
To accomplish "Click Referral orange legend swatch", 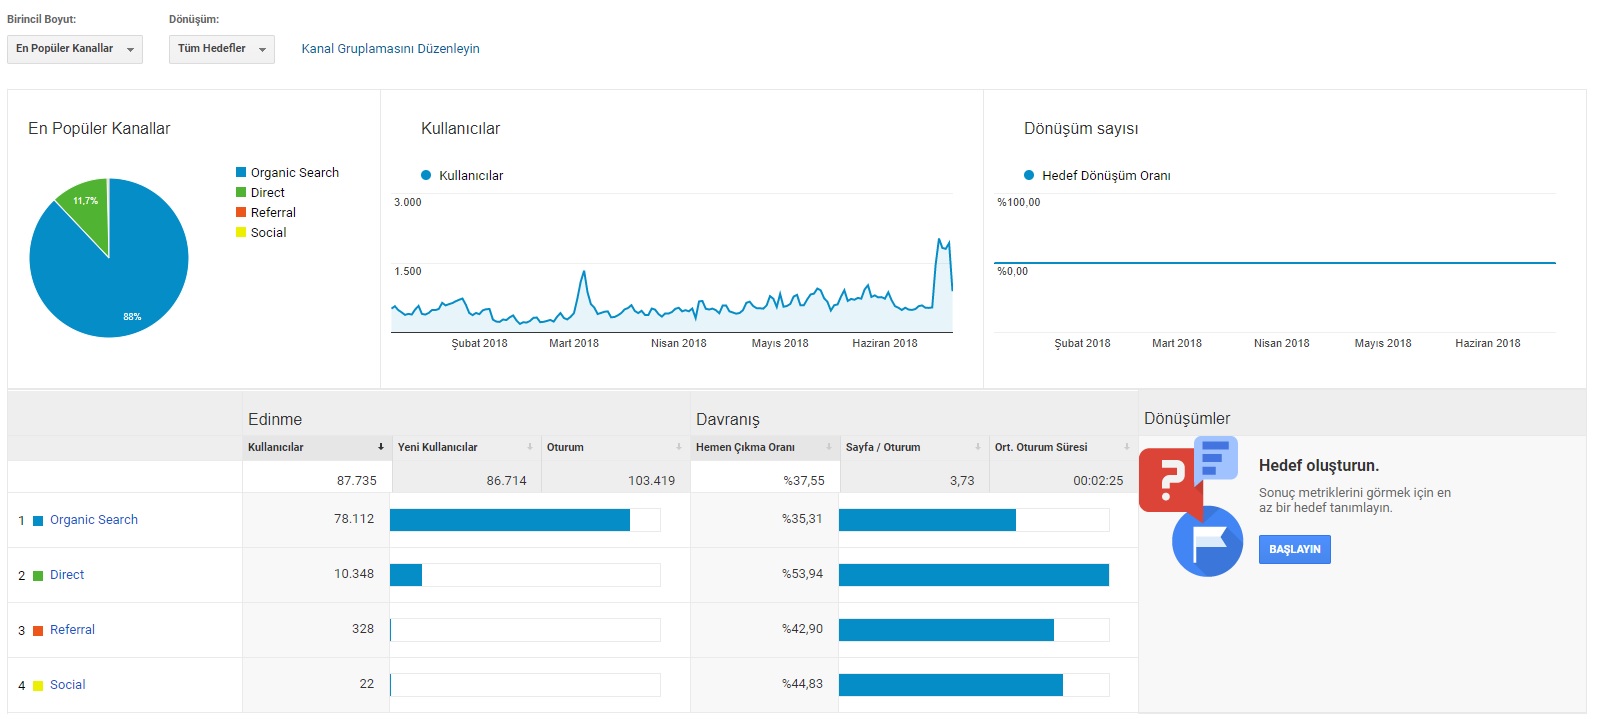I will [x=241, y=212].
